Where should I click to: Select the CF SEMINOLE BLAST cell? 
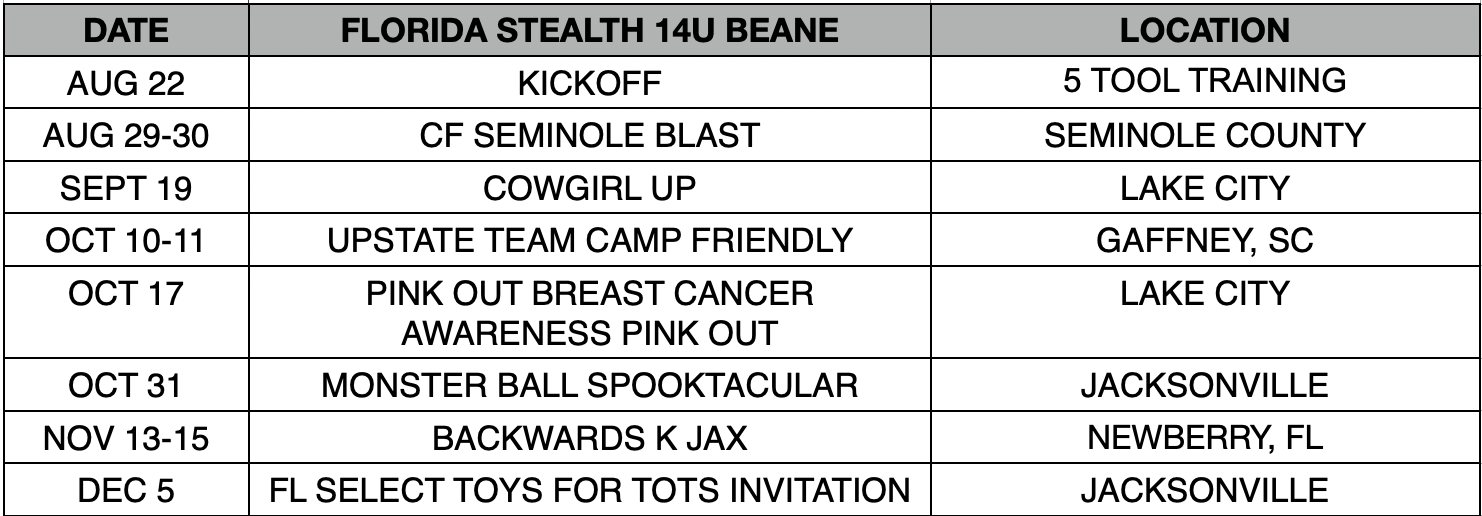590,136
